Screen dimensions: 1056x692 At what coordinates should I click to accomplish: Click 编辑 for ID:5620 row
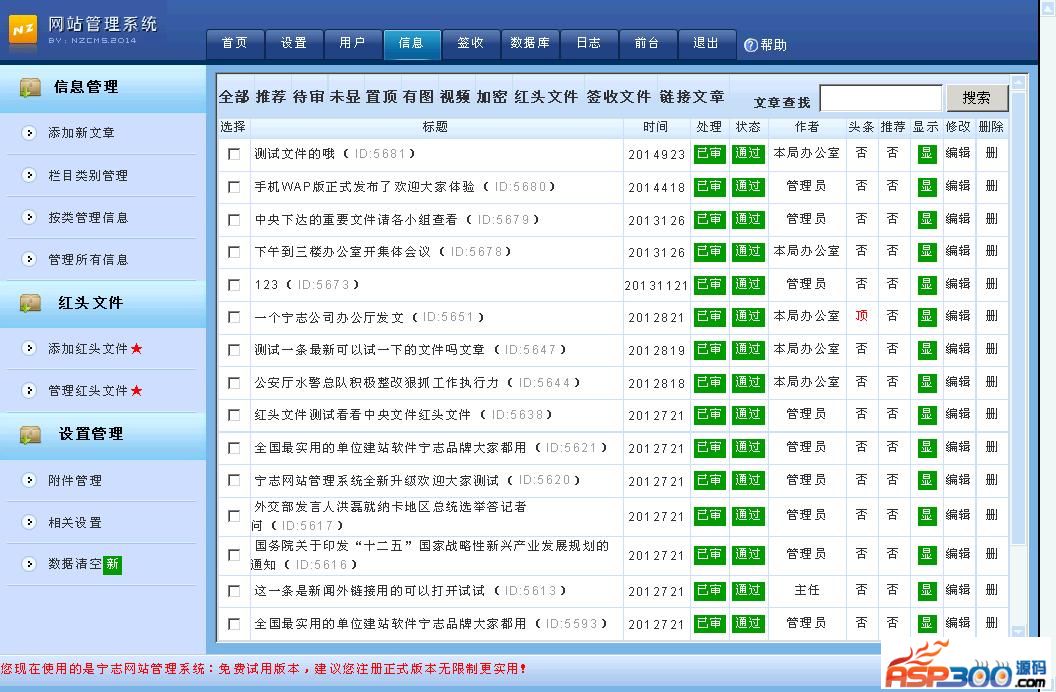tap(958, 480)
